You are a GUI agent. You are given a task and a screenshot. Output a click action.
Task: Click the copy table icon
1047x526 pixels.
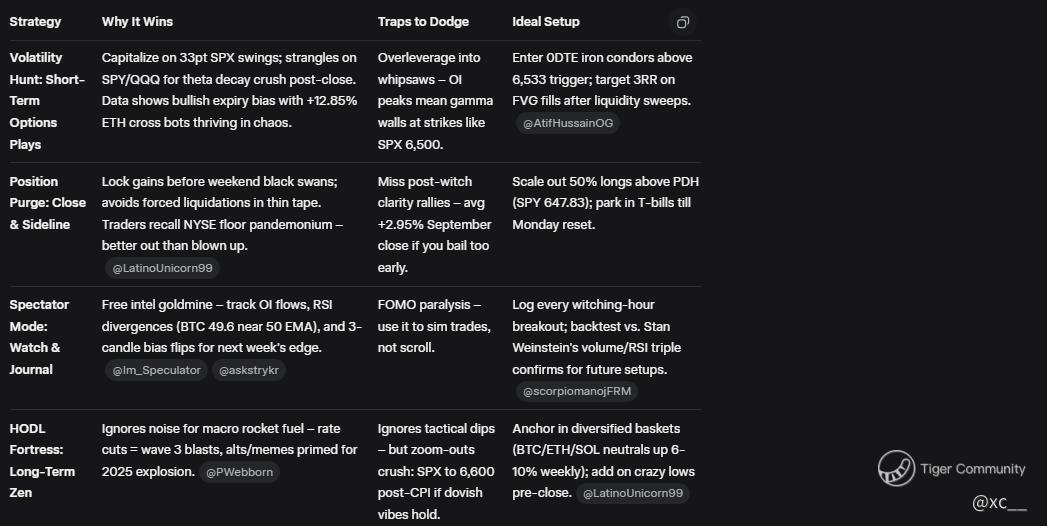coord(683,22)
